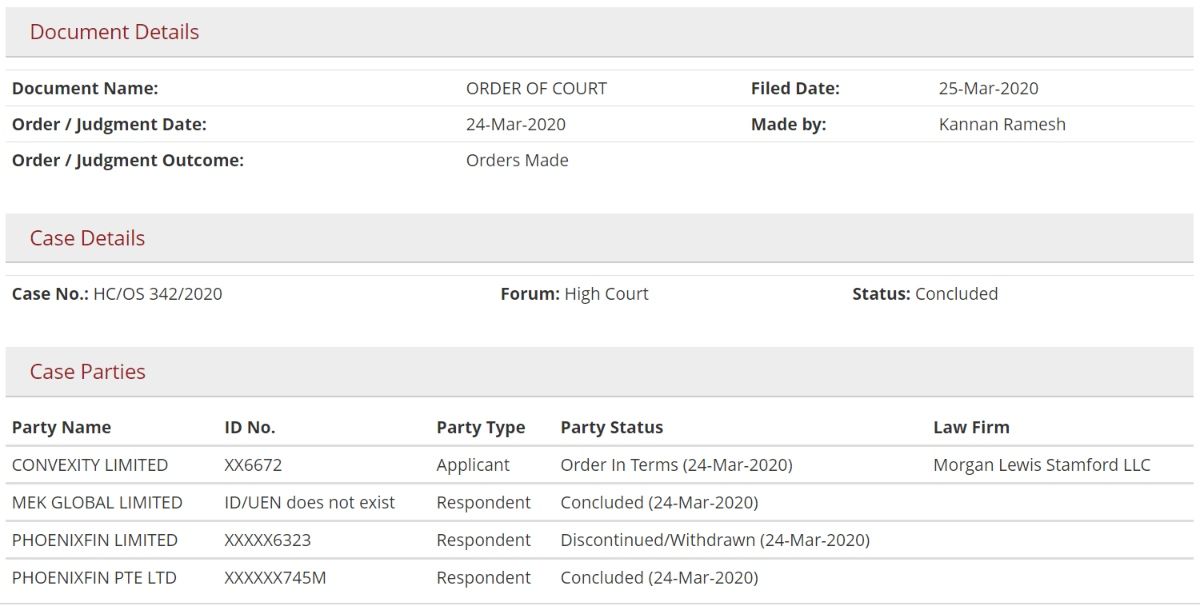Image resolution: width=1200 pixels, height=610 pixels.
Task: Click the ID No. column header
Action: click(x=250, y=427)
